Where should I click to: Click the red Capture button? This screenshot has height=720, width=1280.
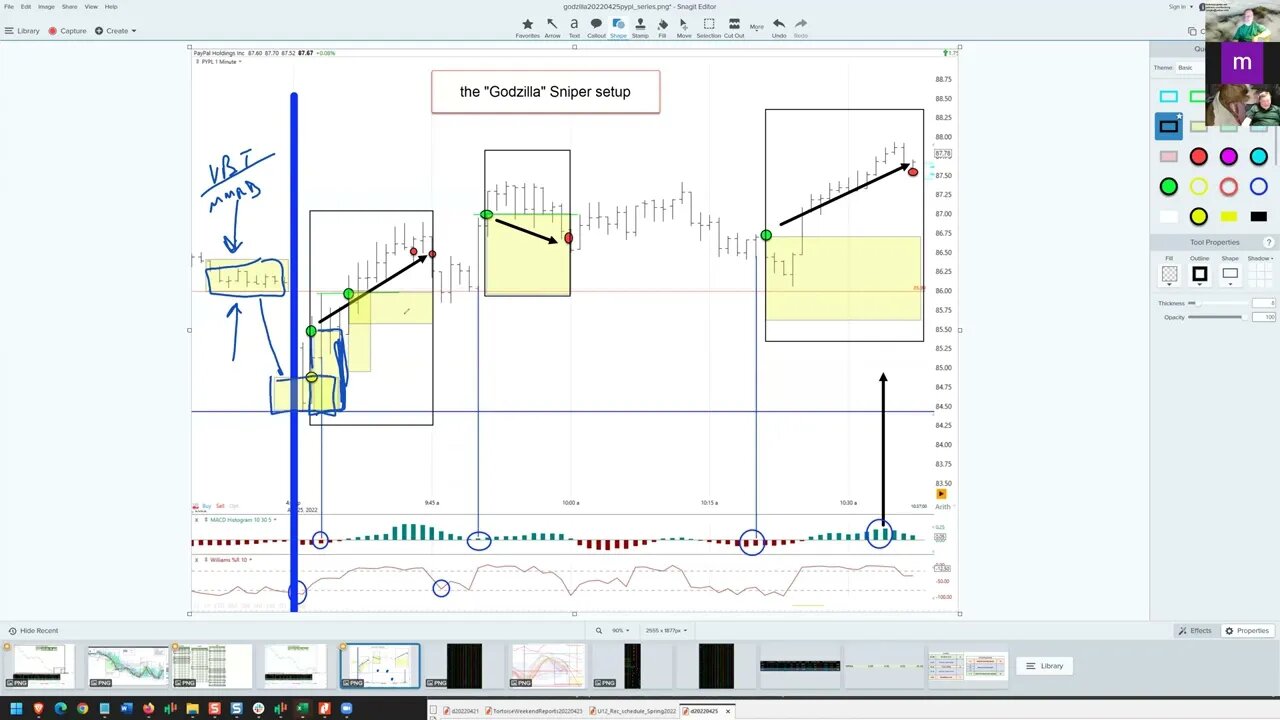68,31
